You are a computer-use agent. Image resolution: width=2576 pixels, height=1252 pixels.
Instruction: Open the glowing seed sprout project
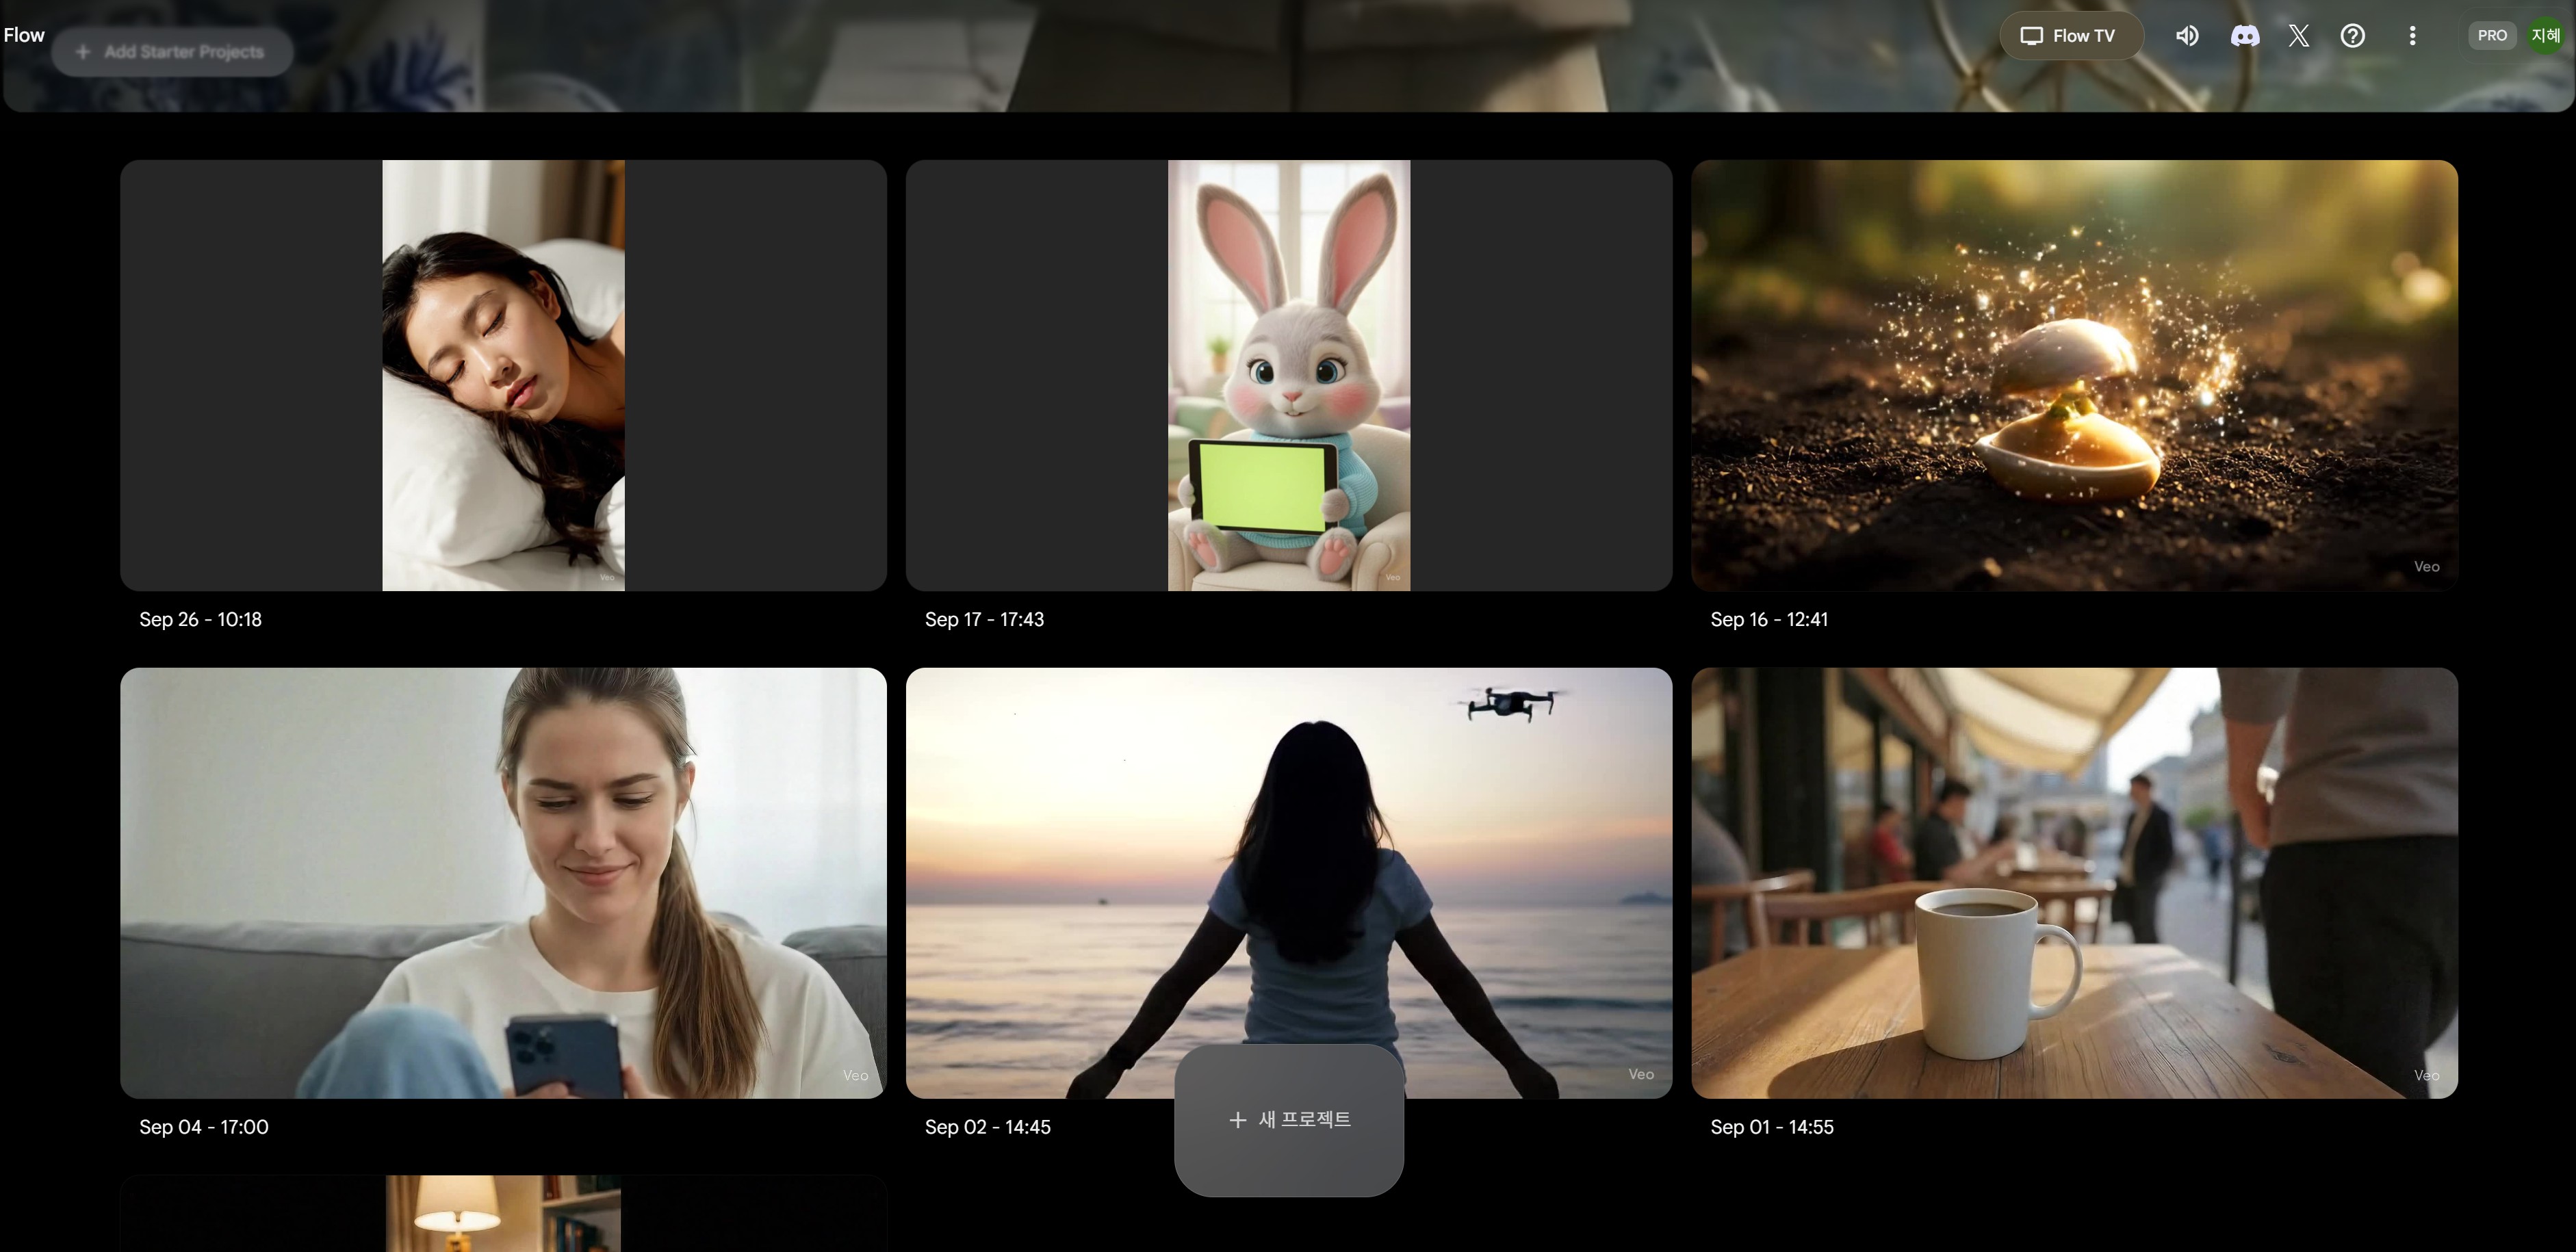click(x=2074, y=375)
